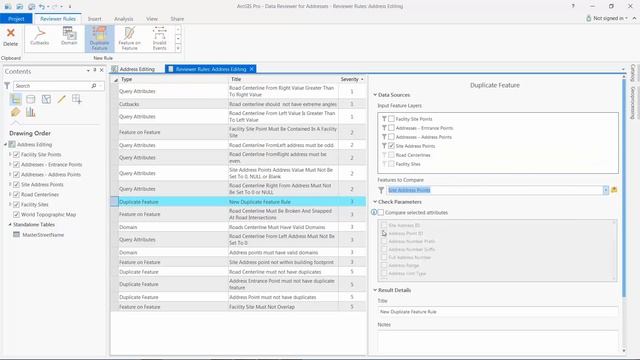Viewport: 640px width, 360px height.
Task: Switch to the Share ribbon tab
Action: tap(177, 19)
